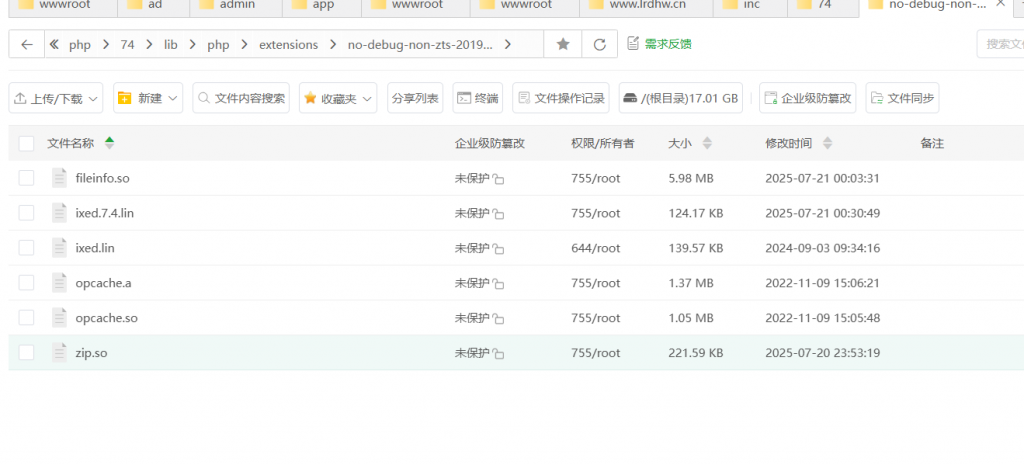Sort by 修改时间 column arrows
This screenshot has height=465, width=1024.
coord(827,143)
